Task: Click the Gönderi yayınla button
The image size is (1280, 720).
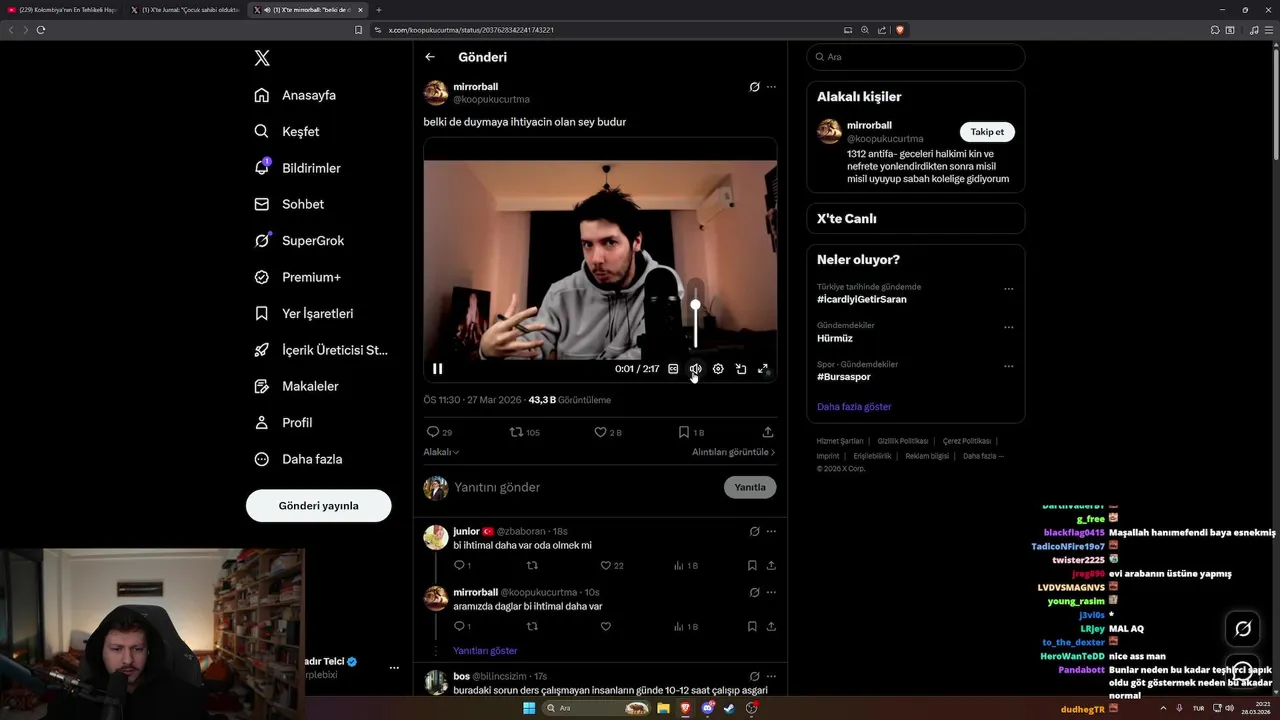Action: pos(318,506)
